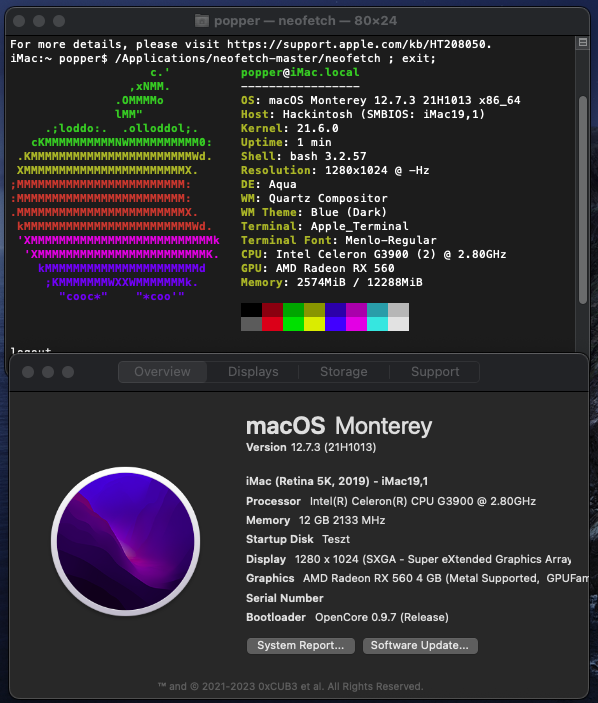Image resolution: width=598 pixels, height=703 pixels.
Task: Click 'iMac (Retina 5K, 2019) - iMac19,1' text
Action: point(337,481)
